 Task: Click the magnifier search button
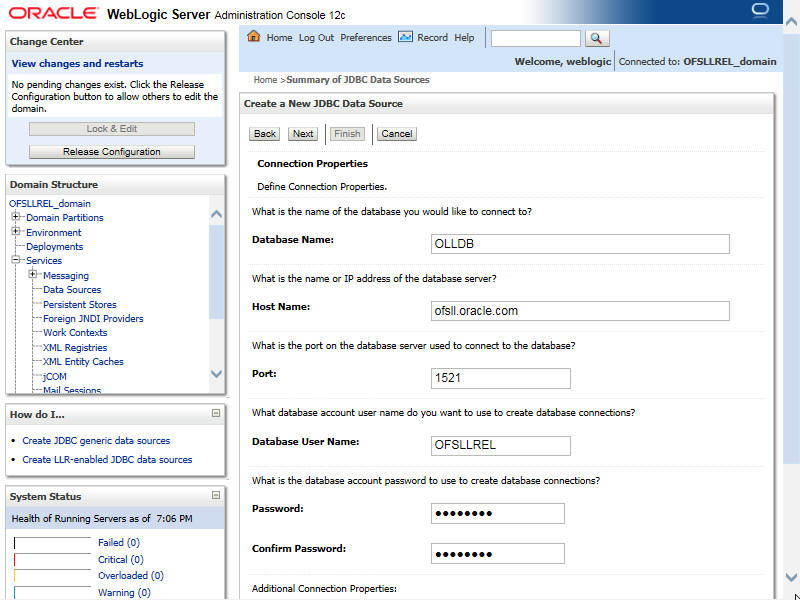coord(596,38)
